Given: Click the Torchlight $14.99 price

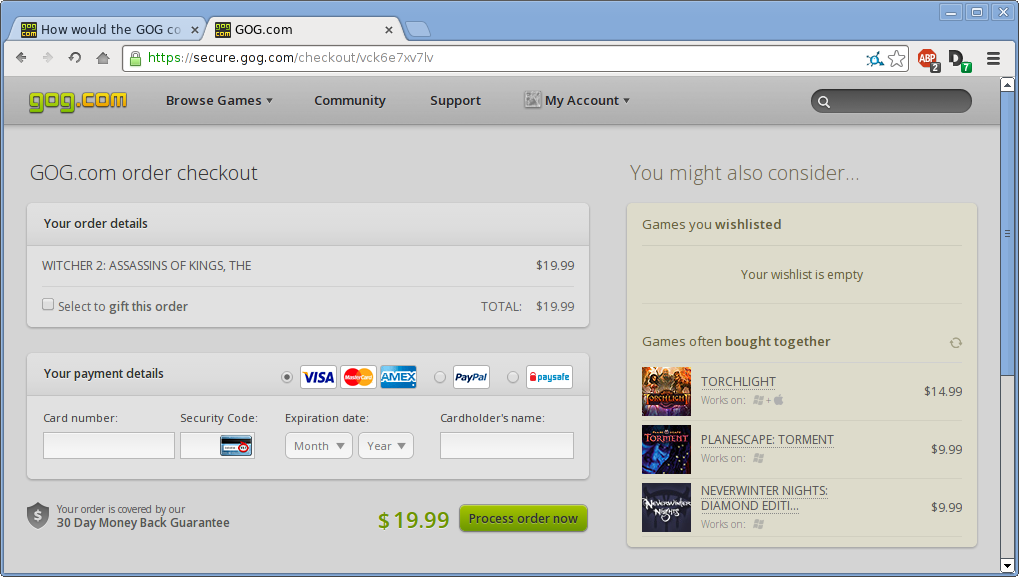Looking at the screenshot, I should [943, 391].
